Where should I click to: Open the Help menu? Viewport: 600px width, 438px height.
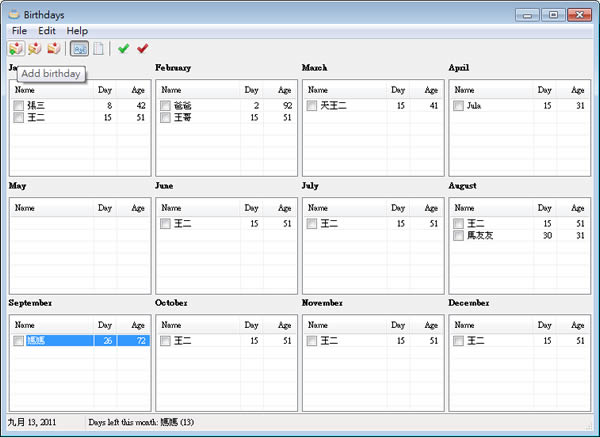click(77, 31)
